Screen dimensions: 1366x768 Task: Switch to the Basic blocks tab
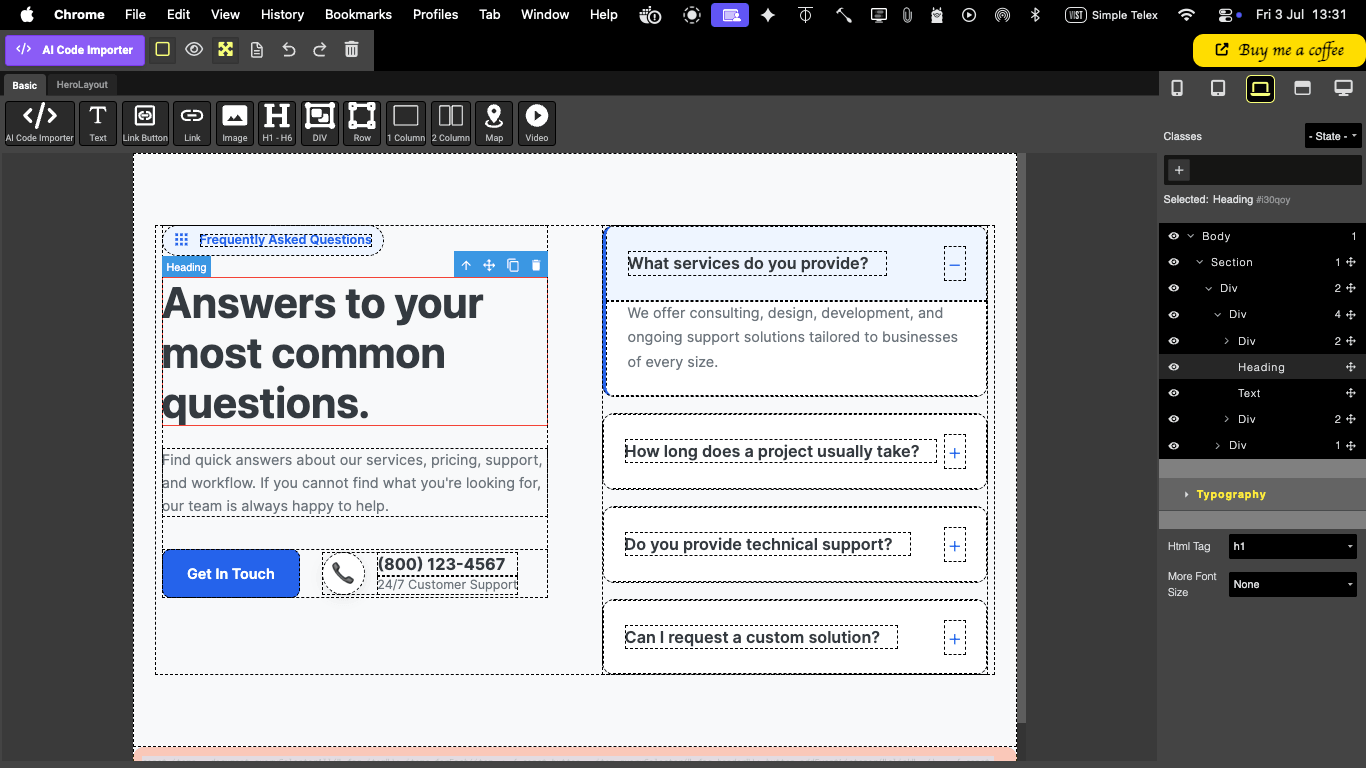pos(25,85)
